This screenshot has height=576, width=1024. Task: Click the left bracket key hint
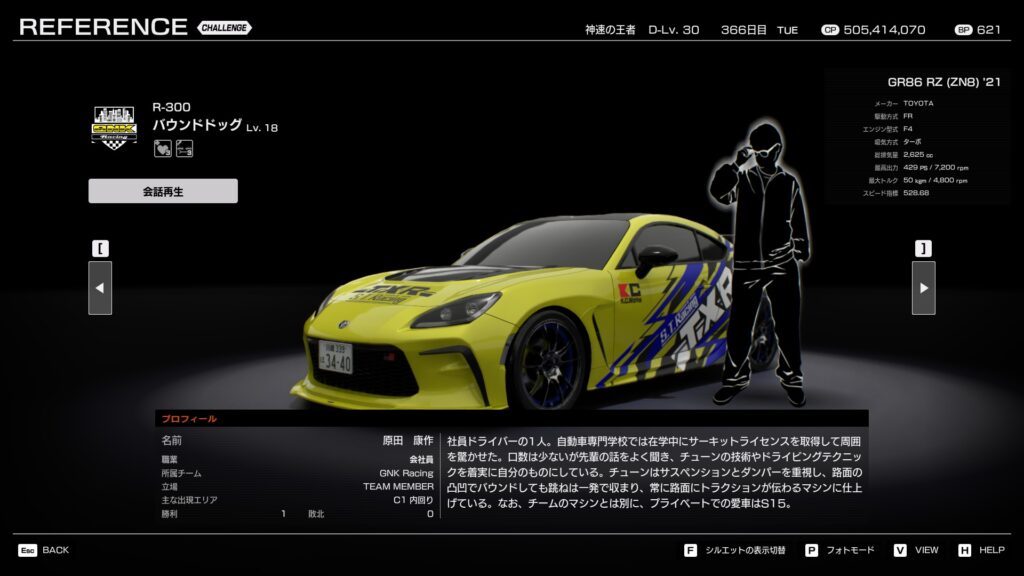tap(100, 248)
